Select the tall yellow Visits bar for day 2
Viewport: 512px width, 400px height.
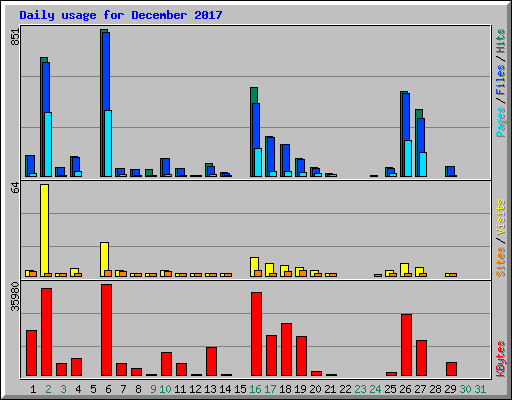pos(44,230)
